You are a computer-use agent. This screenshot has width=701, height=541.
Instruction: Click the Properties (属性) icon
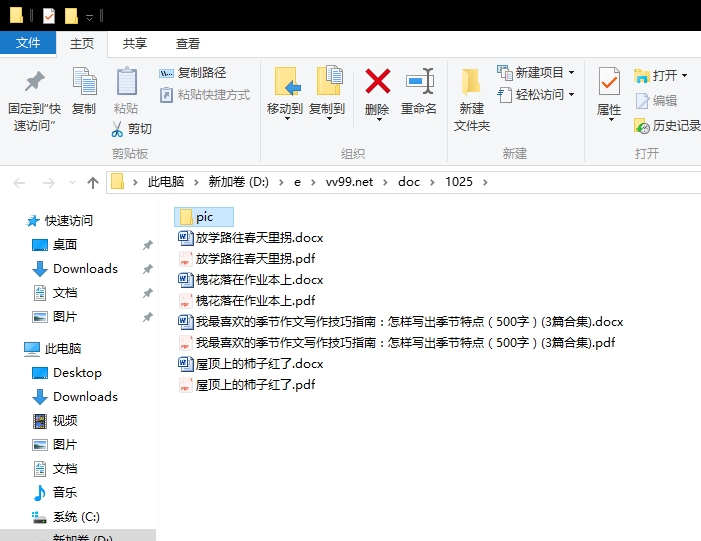point(609,81)
